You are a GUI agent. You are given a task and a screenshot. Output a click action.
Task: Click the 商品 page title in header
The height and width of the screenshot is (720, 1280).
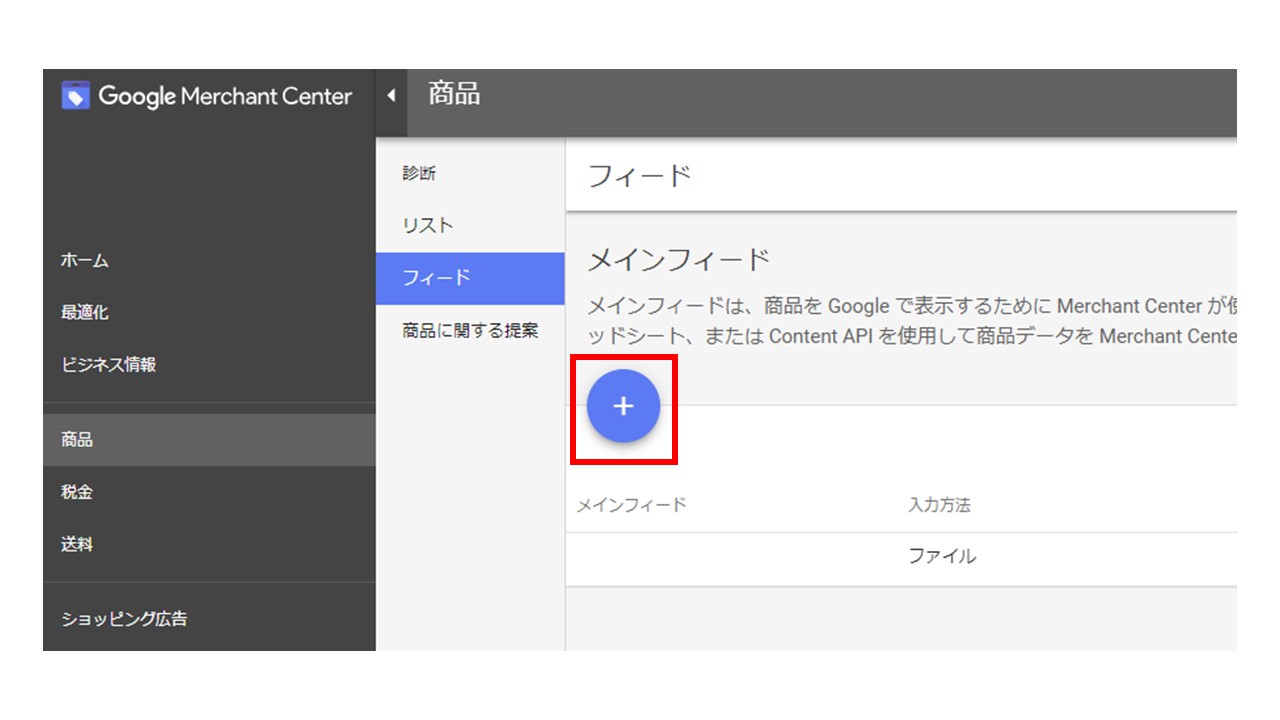pyautogui.click(x=454, y=94)
